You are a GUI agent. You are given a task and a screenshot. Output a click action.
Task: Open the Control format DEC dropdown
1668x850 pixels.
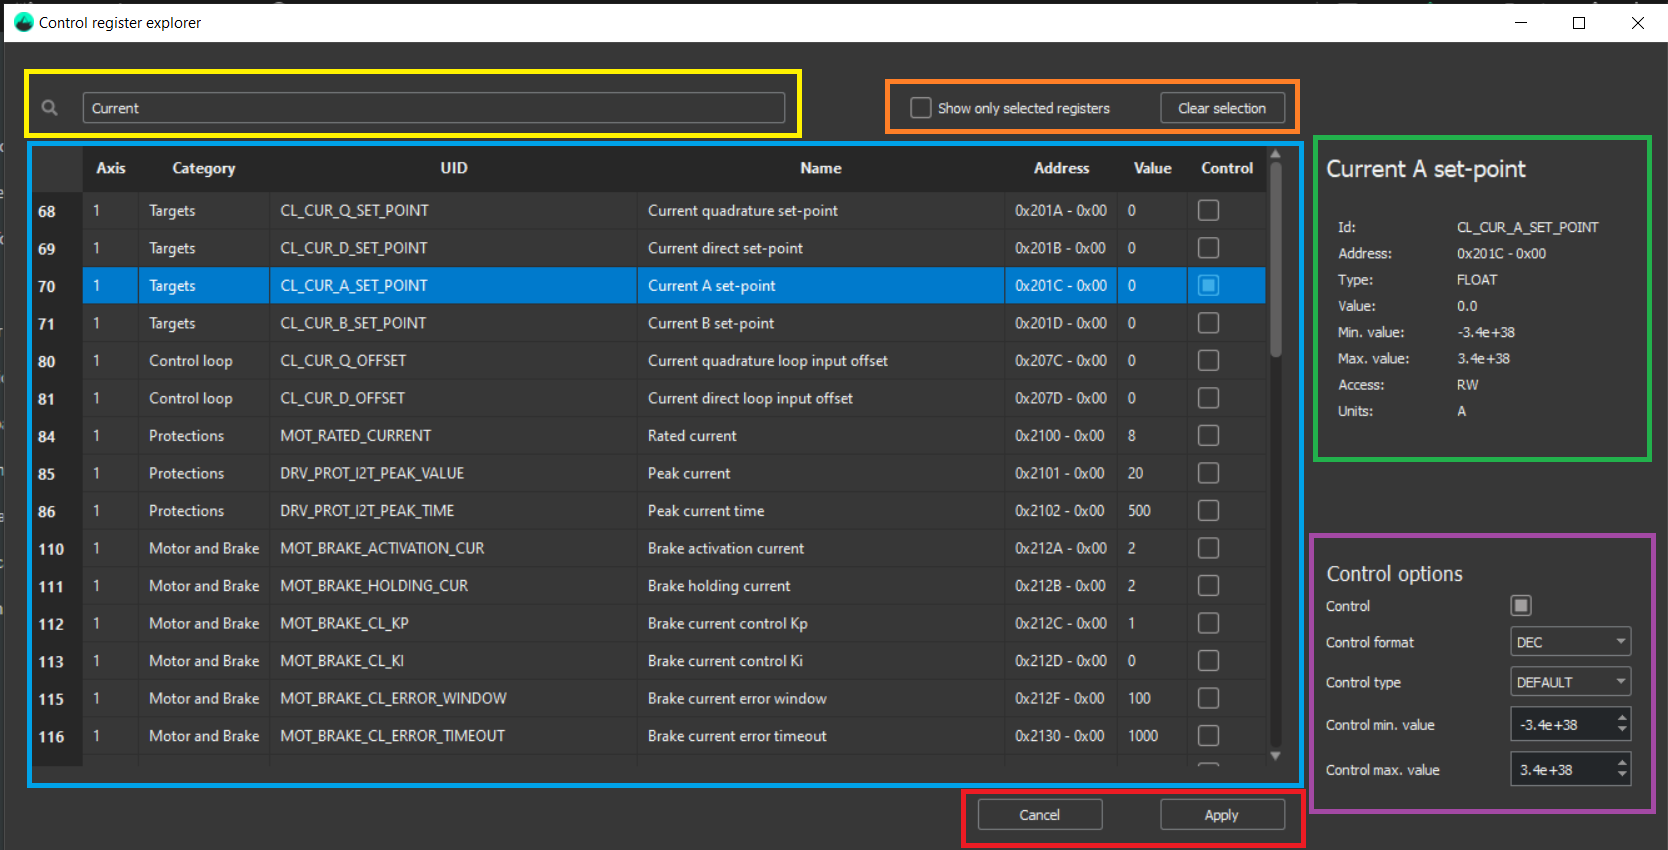click(1570, 642)
